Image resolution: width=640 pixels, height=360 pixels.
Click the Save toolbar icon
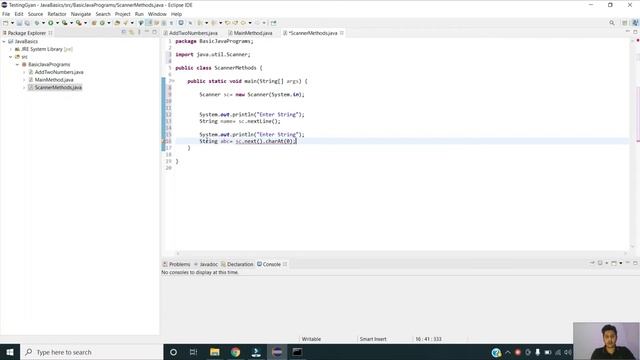(19, 23)
